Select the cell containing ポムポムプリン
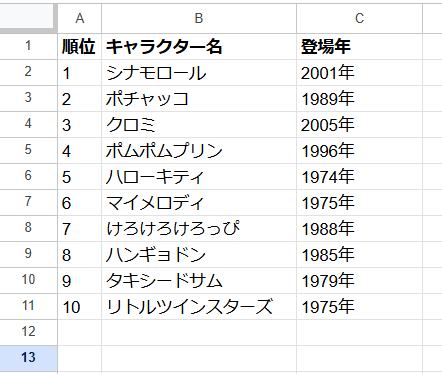This screenshot has height=374, width=442. click(199, 151)
